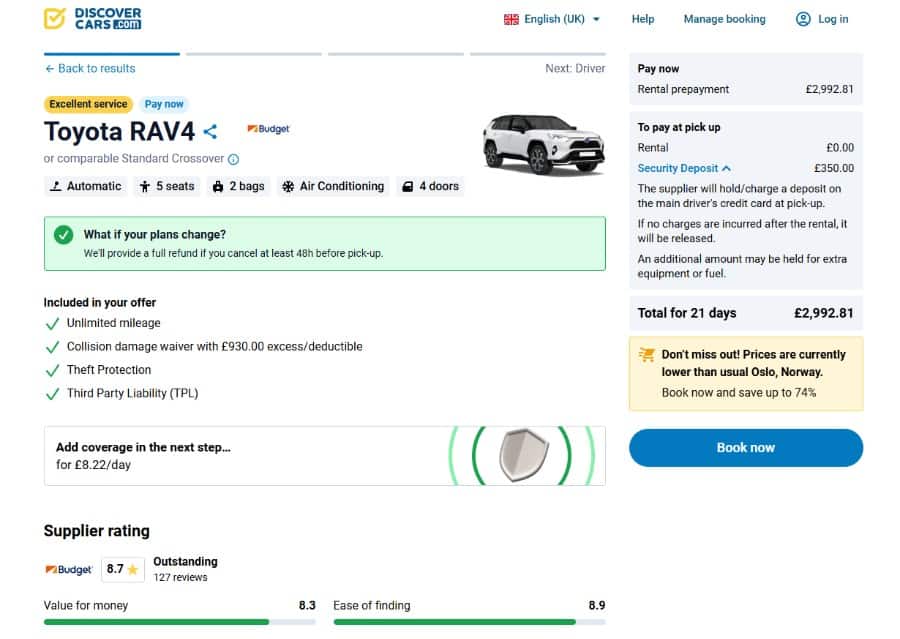Click the Add coverage in the next step card
Image resolution: width=900 pixels, height=639 pixels.
click(325, 456)
